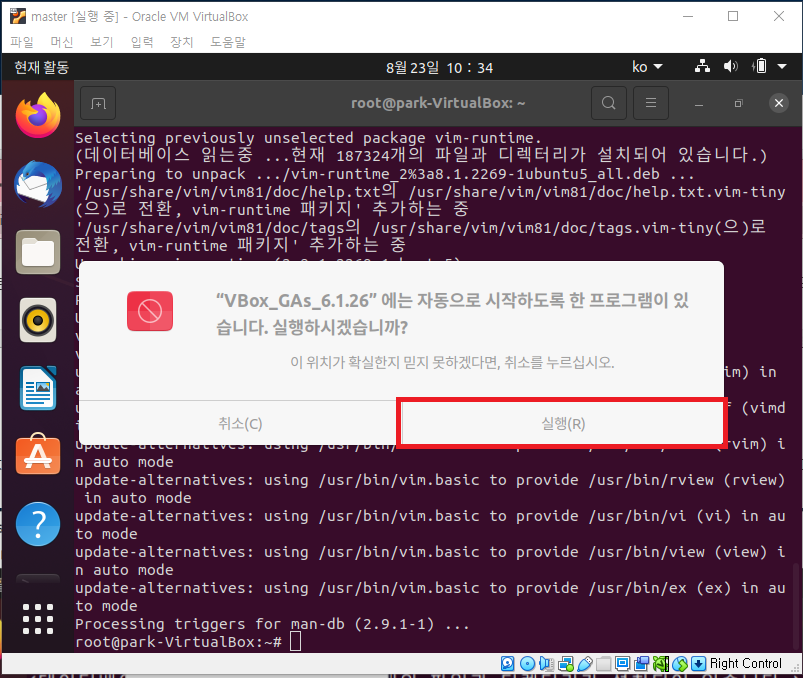Open the ko input language dropdown

coord(647,67)
